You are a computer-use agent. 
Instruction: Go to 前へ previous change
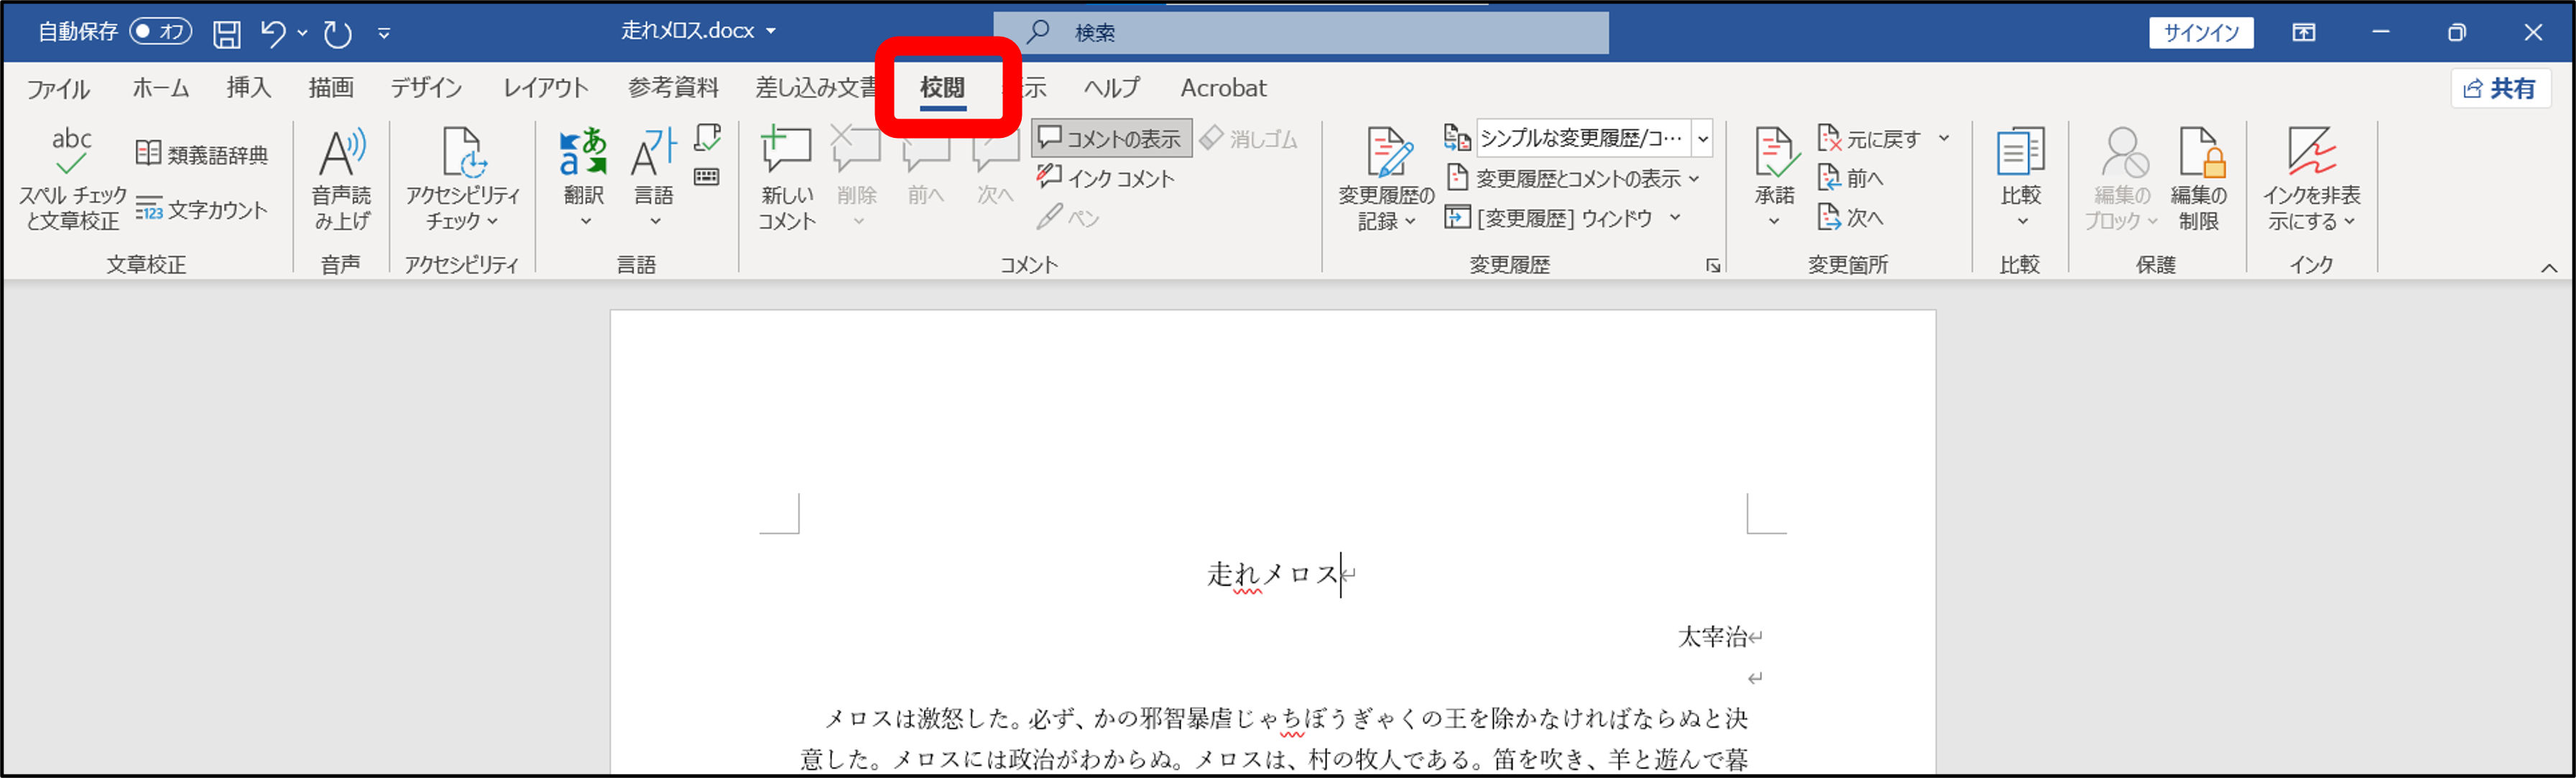pos(1850,178)
